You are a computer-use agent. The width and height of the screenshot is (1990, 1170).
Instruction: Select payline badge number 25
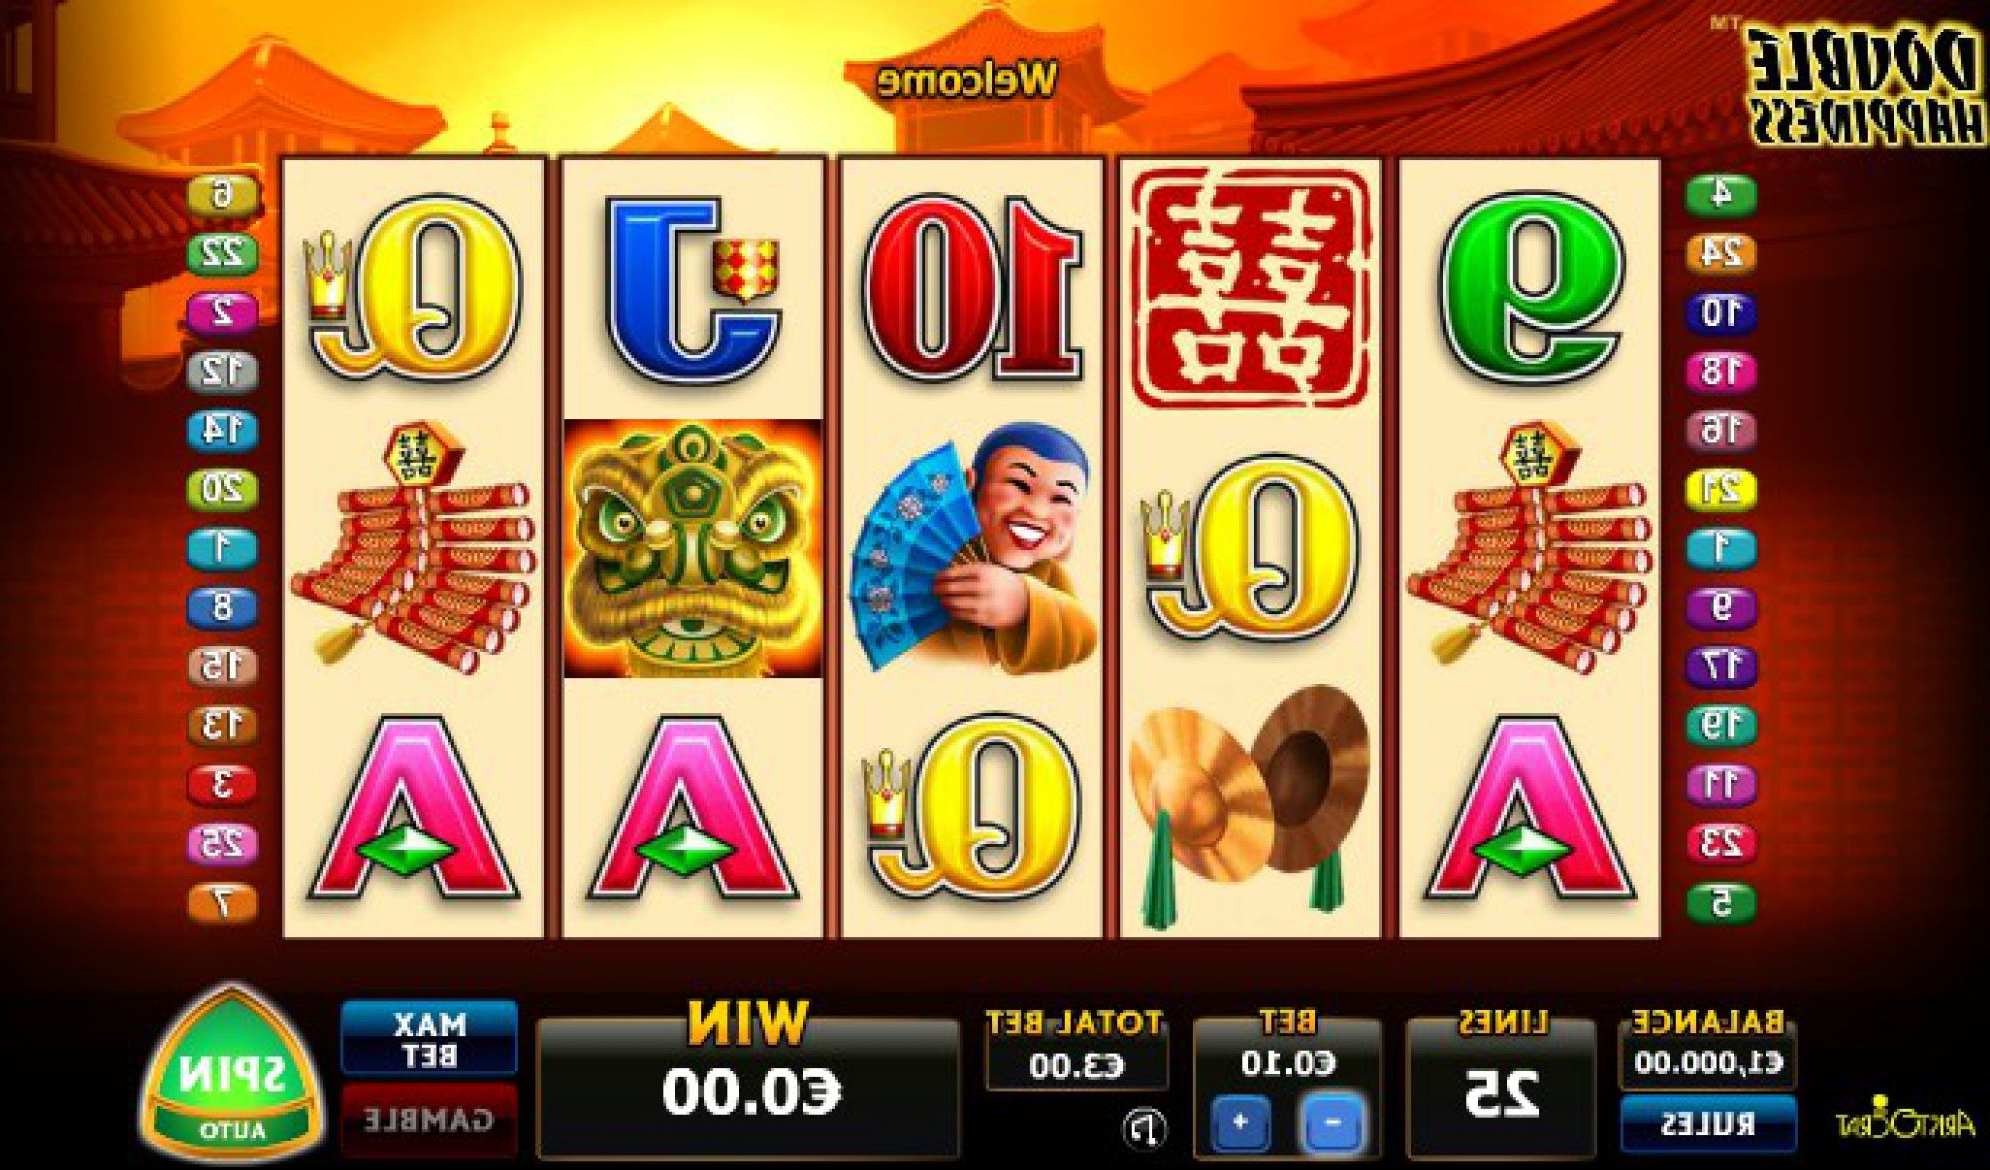(x=222, y=844)
